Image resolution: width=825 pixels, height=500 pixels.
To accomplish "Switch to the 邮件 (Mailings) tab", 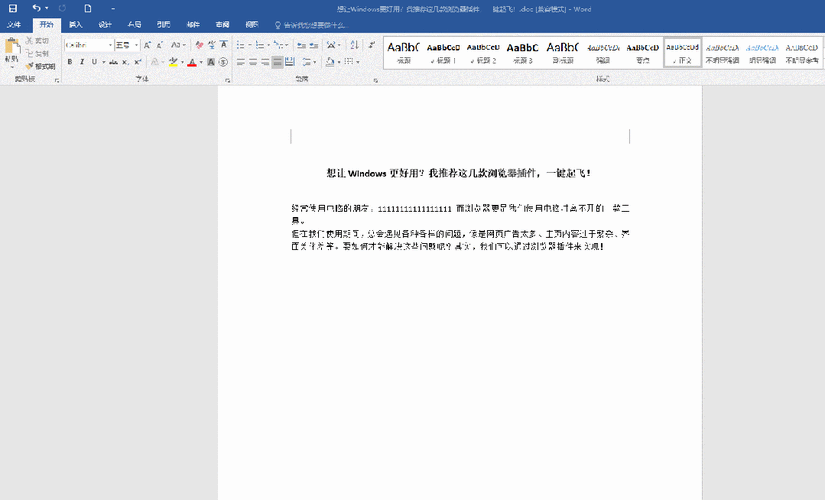I will (x=193, y=25).
